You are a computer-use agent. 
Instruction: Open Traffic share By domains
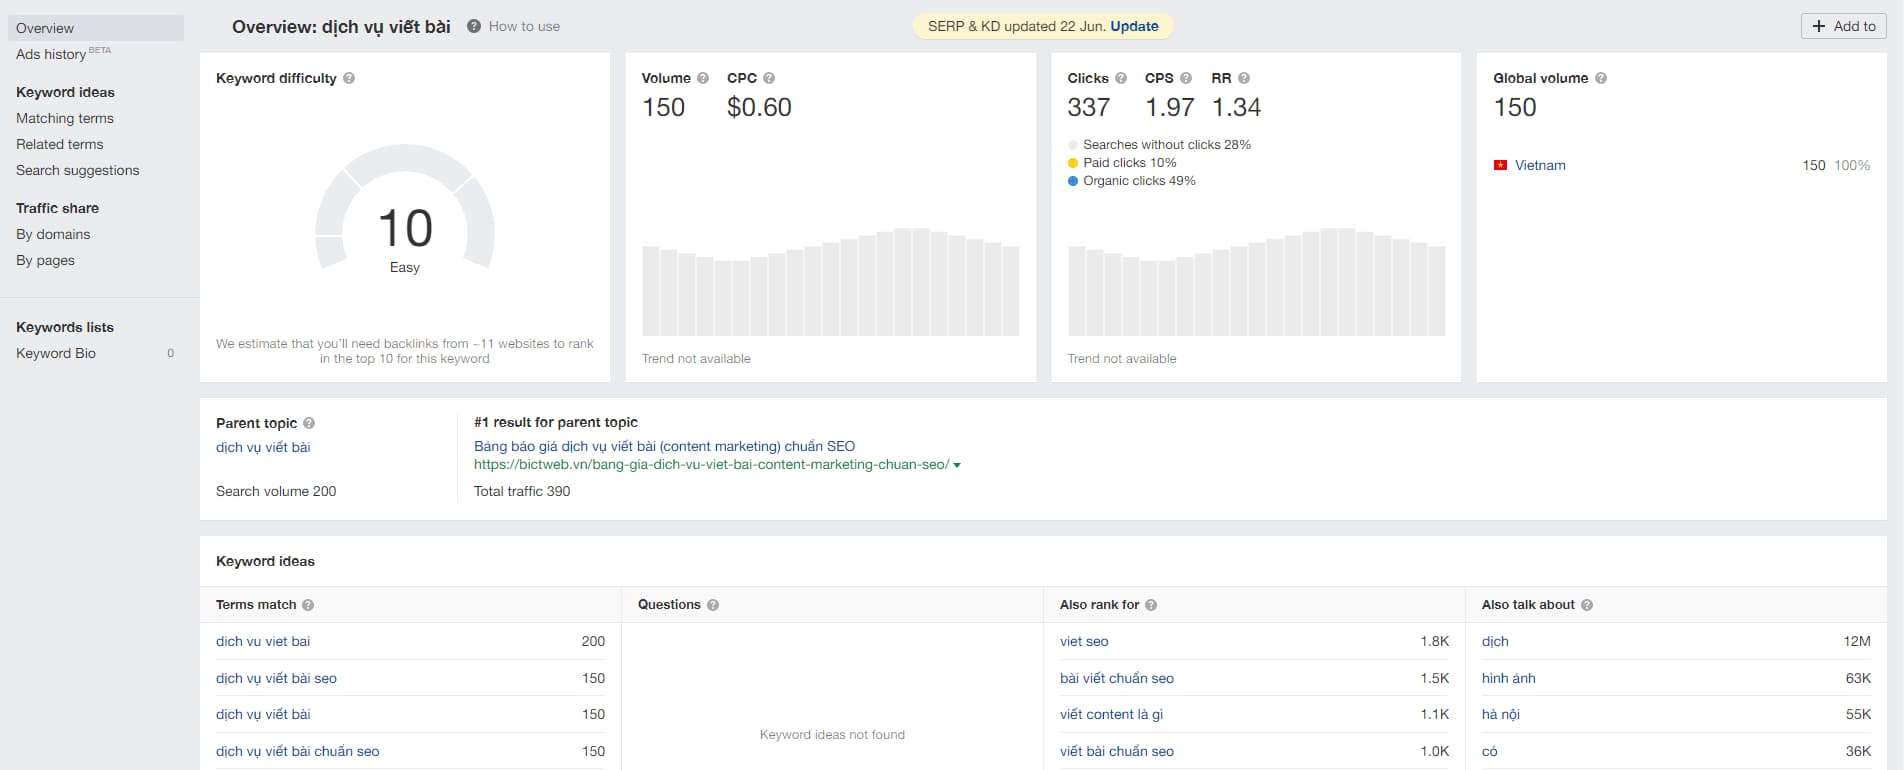point(53,234)
